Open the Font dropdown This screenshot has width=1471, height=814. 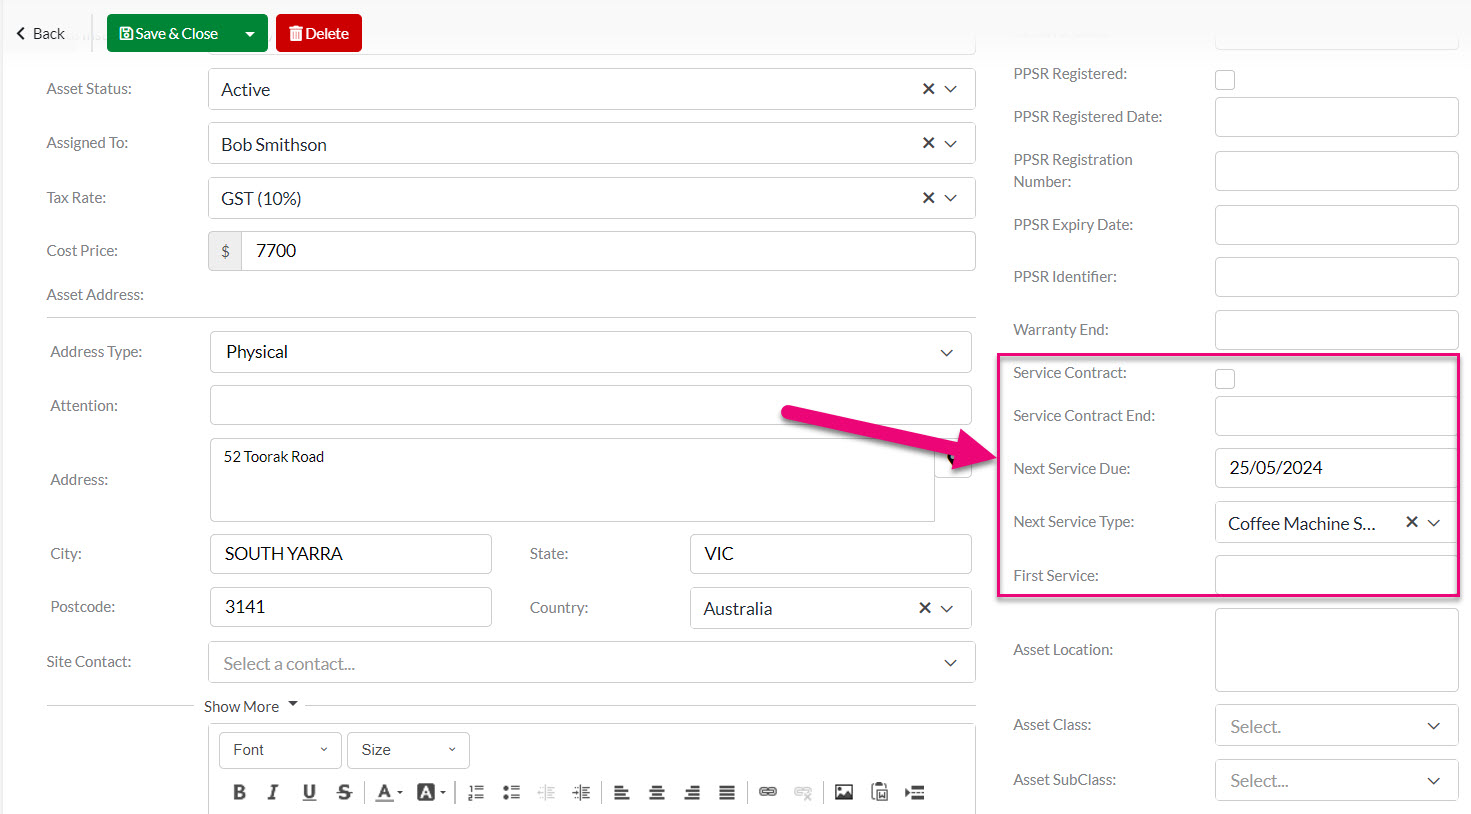[280, 750]
